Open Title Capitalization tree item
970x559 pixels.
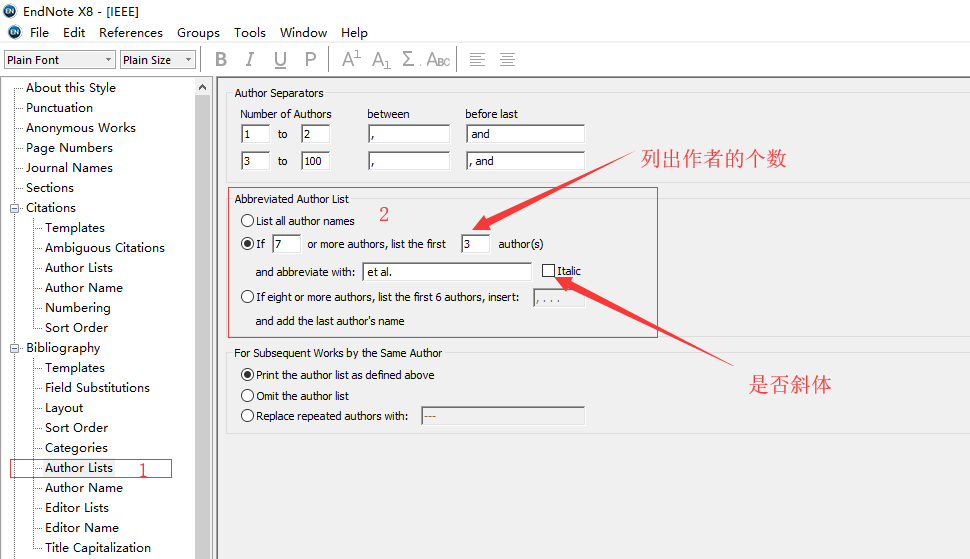[x=98, y=547]
